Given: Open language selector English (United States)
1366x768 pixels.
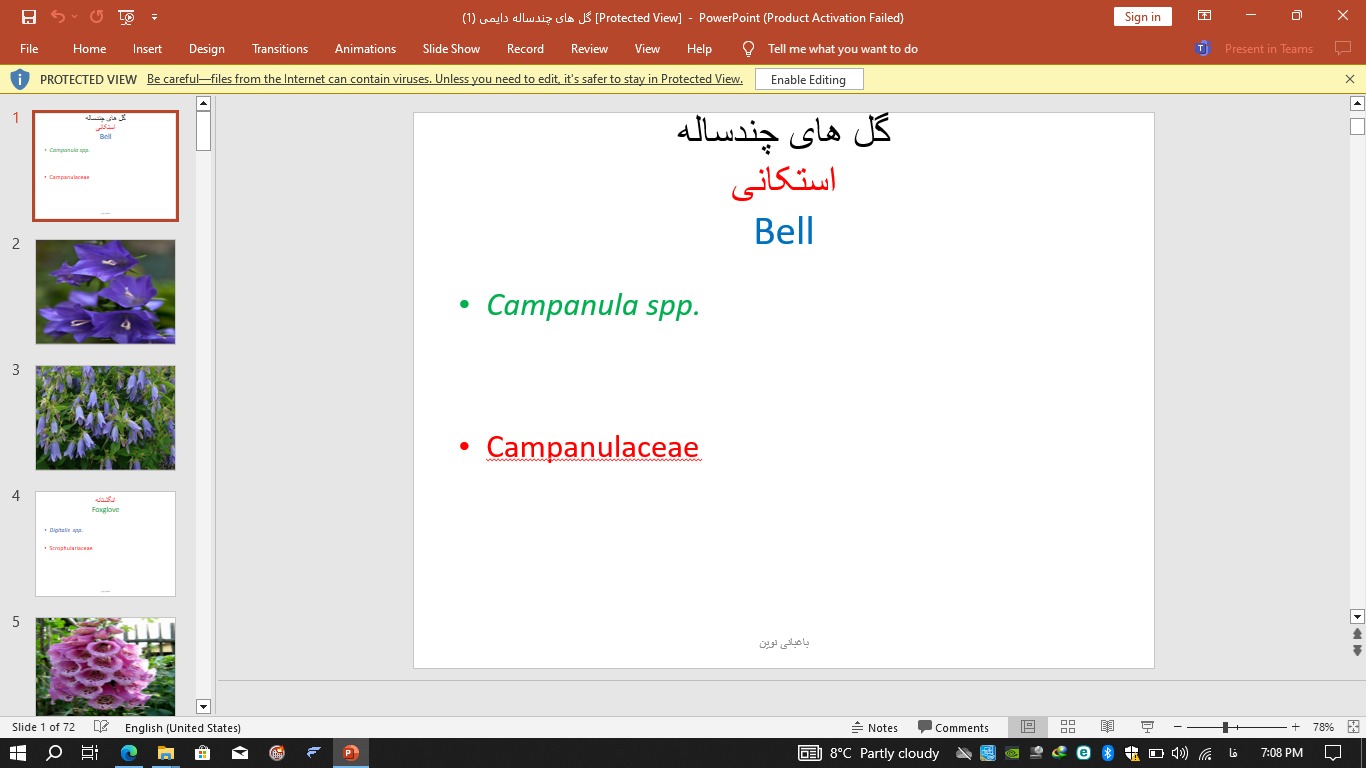Looking at the screenshot, I should coord(182,727).
